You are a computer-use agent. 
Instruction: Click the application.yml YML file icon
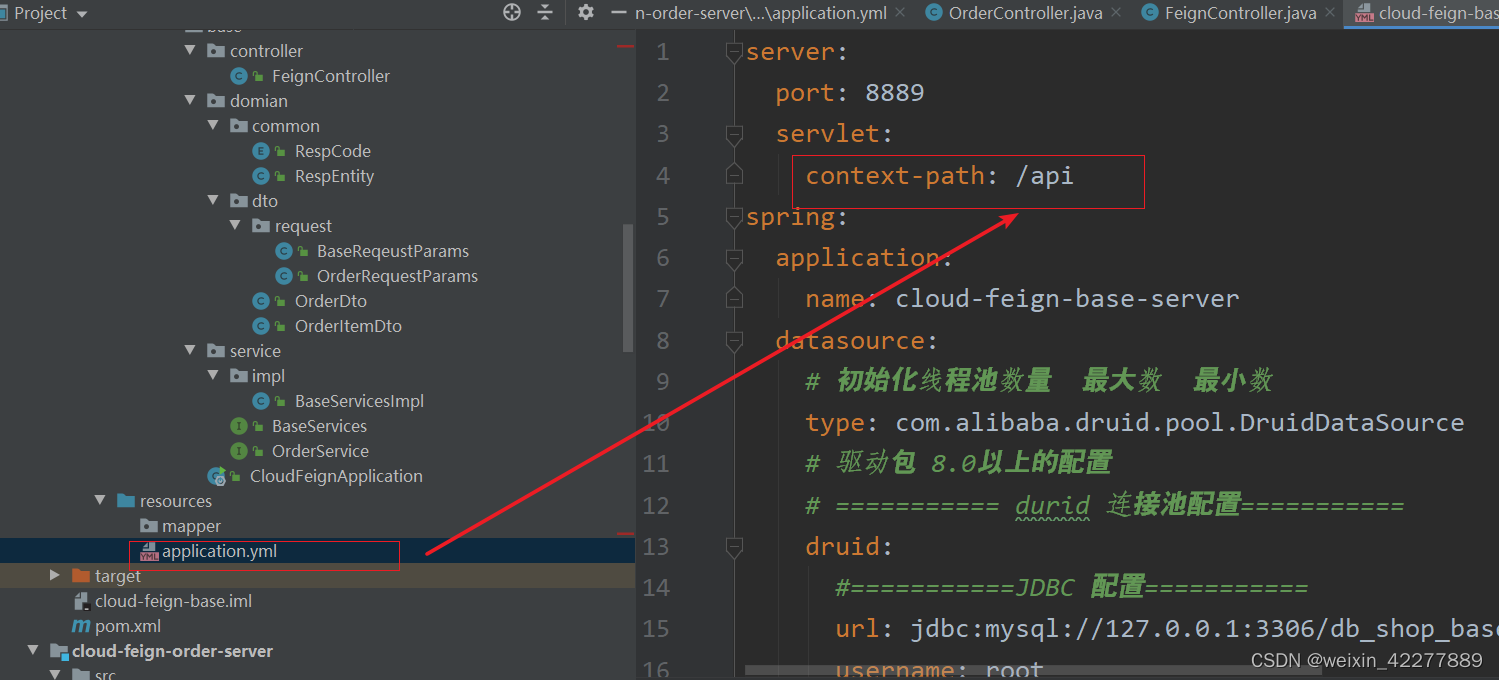(x=149, y=551)
